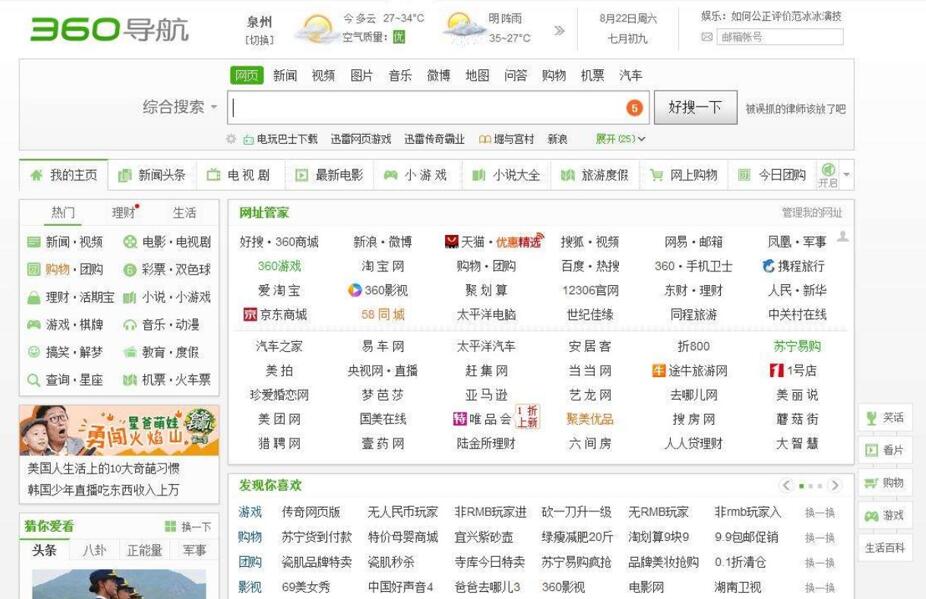Click the 好搜一下 search button
Screen dimensions: 926x599
pyautogui.click(x=695, y=108)
